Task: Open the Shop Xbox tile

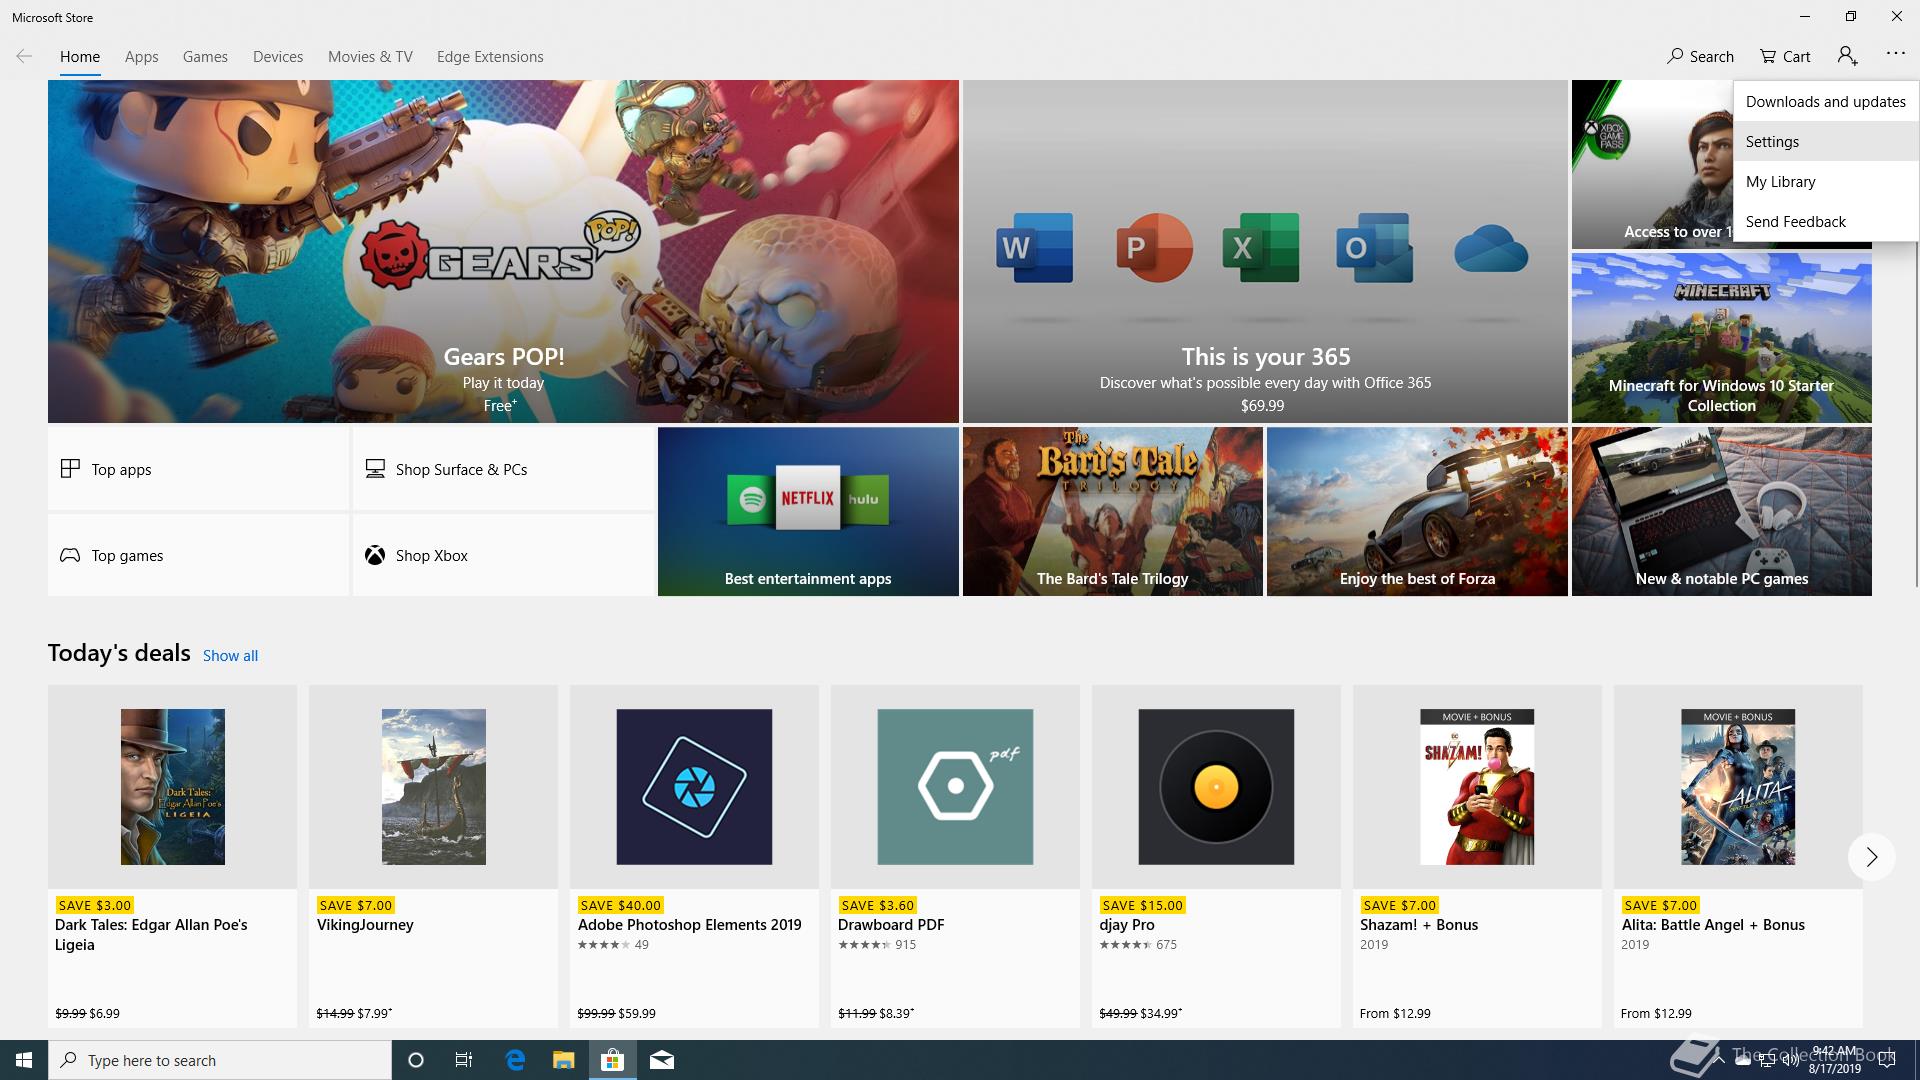Action: coord(503,555)
